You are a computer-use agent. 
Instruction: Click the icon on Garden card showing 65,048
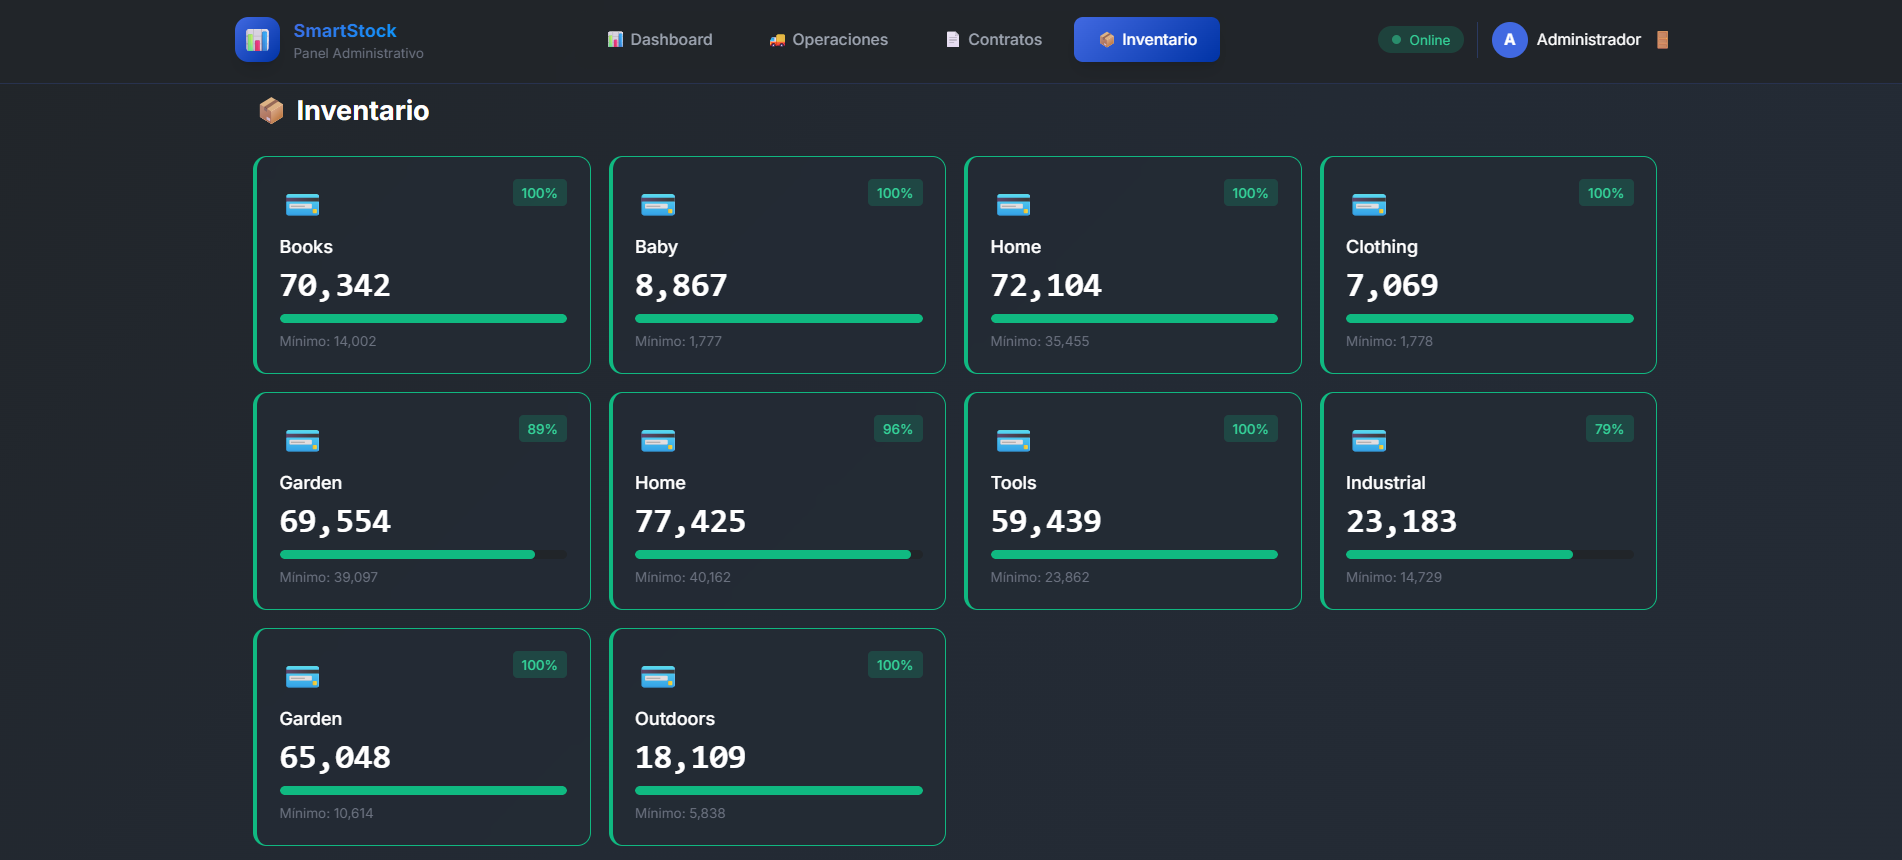tap(302, 677)
